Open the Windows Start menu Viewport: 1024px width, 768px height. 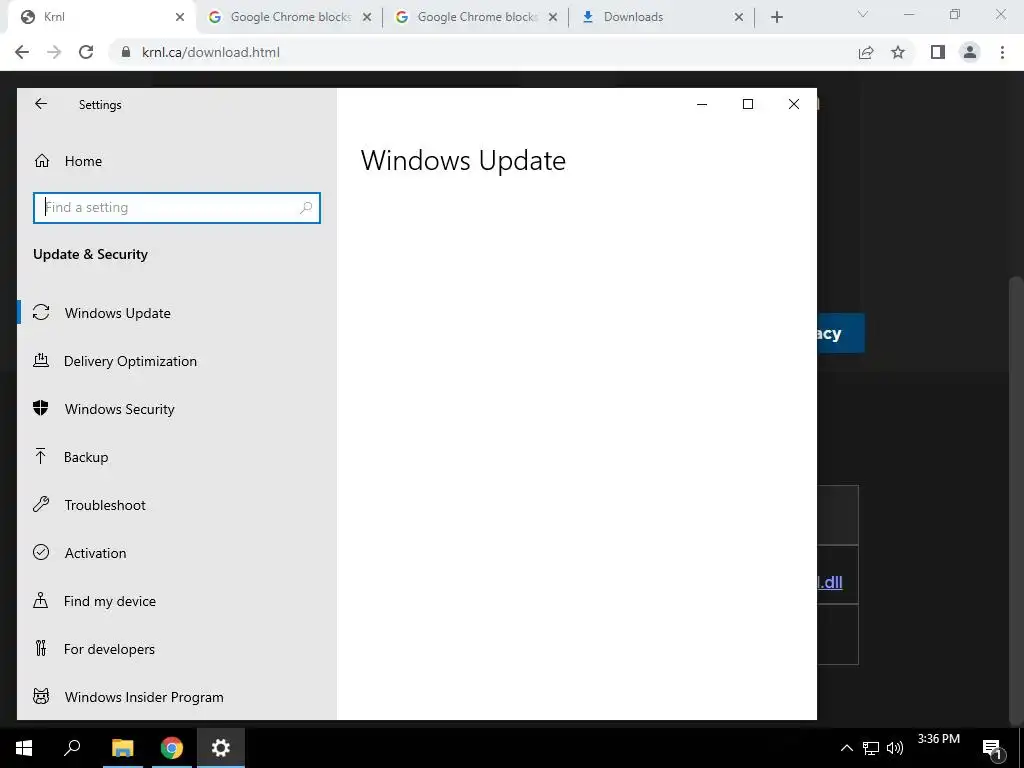pos(24,748)
